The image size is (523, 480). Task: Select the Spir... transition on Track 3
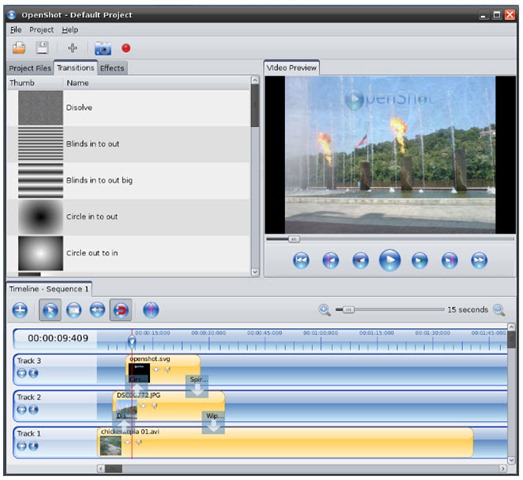click(x=197, y=386)
